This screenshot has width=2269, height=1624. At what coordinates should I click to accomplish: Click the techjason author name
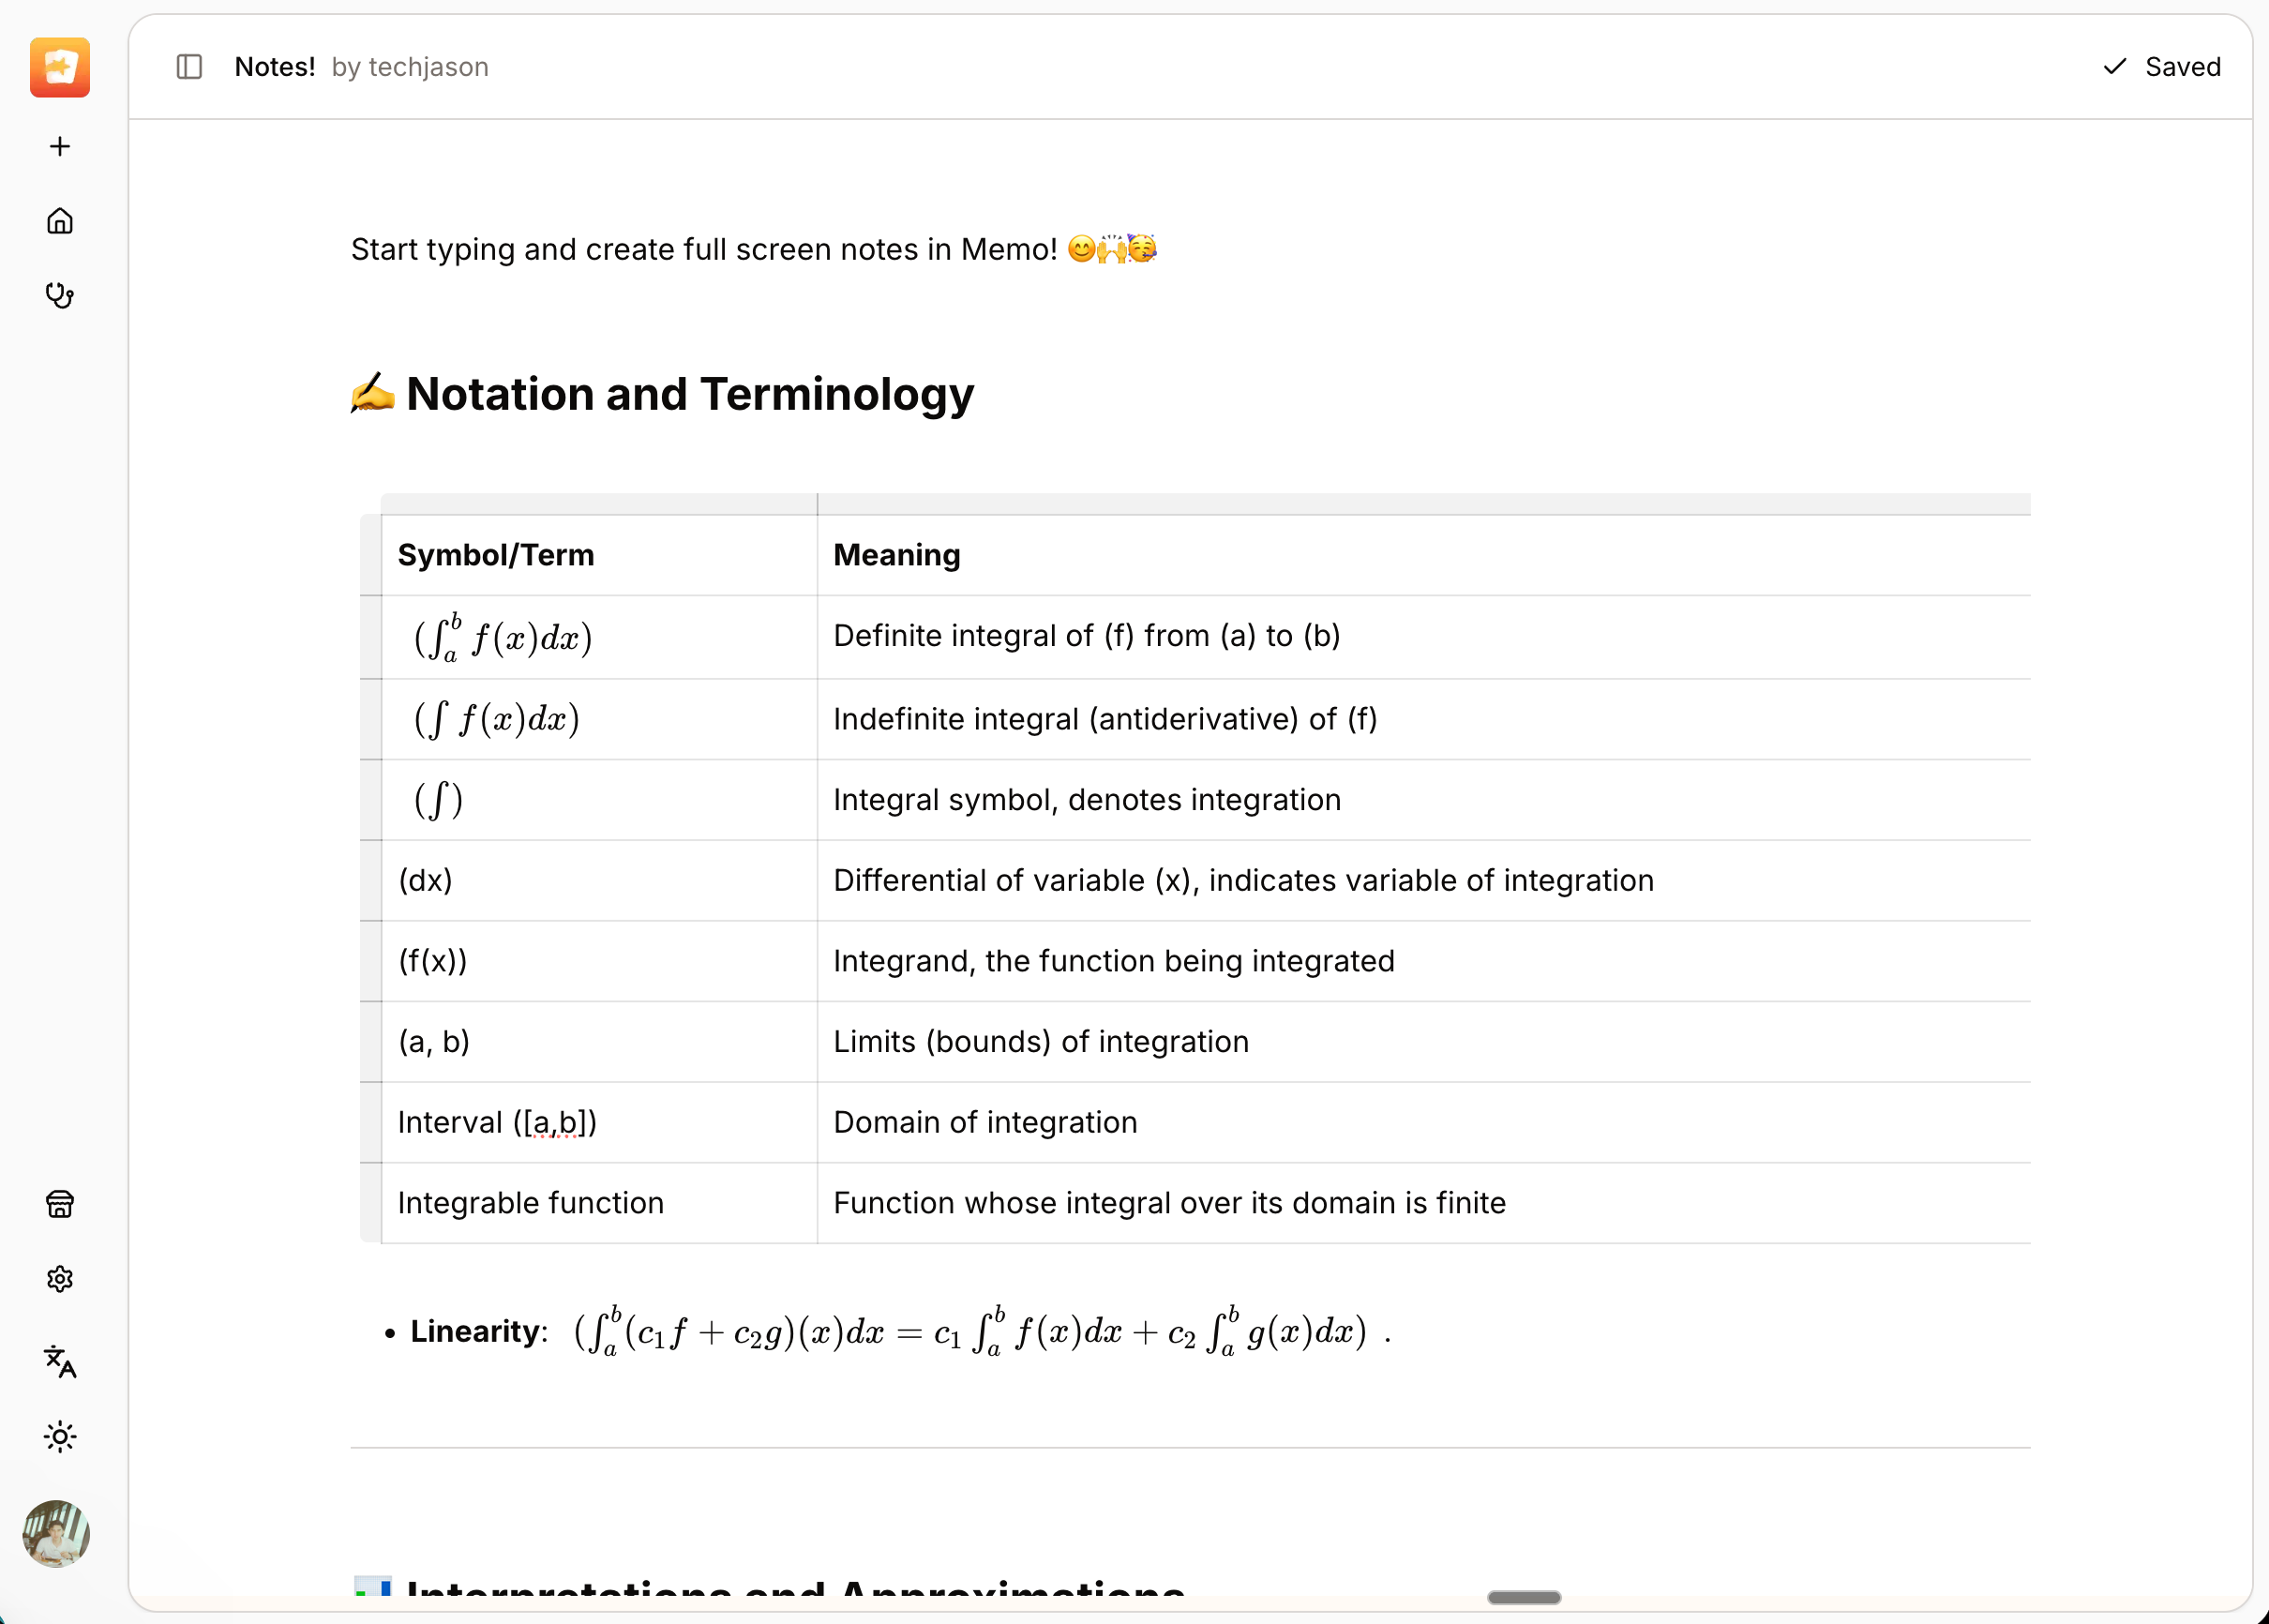pyautogui.click(x=429, y=67)
